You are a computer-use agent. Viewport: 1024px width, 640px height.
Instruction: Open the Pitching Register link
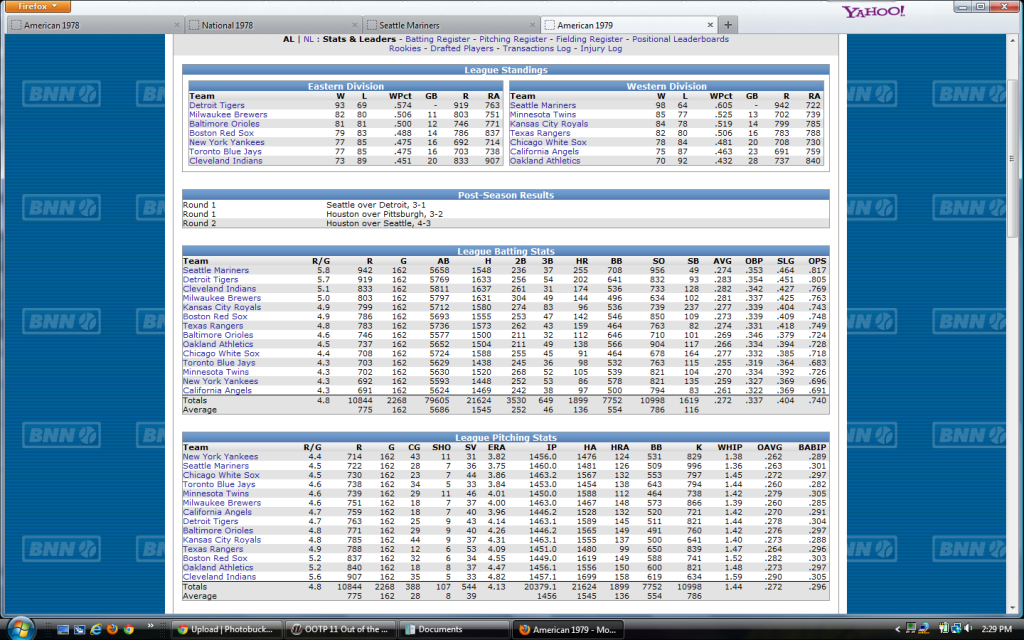pyautogui.click(x=513, y=39)
